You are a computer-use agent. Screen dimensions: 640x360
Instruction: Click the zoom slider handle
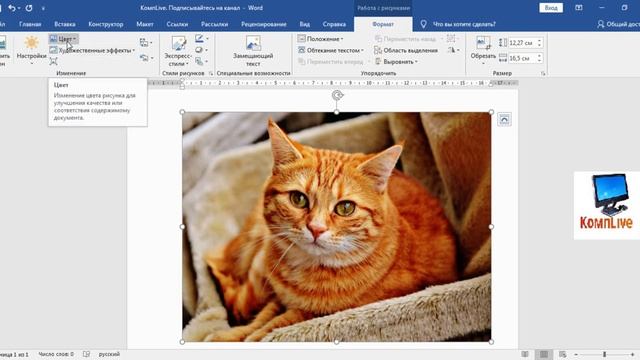point(604,354)
